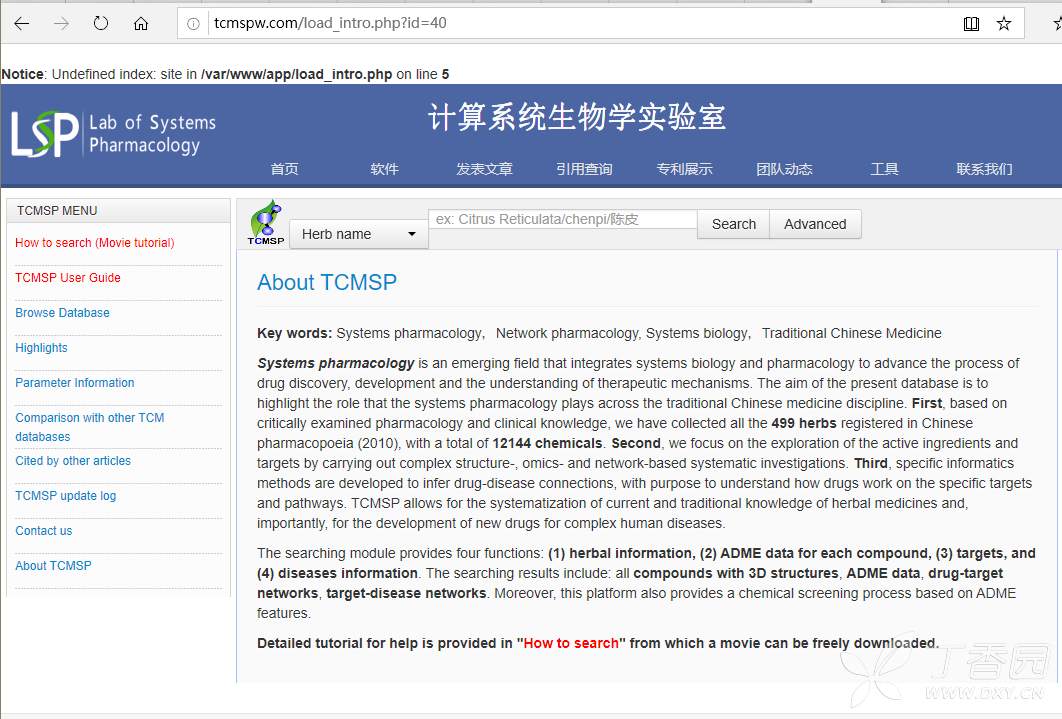Image resolution: width=1062 pixels, height=719 pixels.
Task: Open TCMSP update log link
Action: coord(66,496)
